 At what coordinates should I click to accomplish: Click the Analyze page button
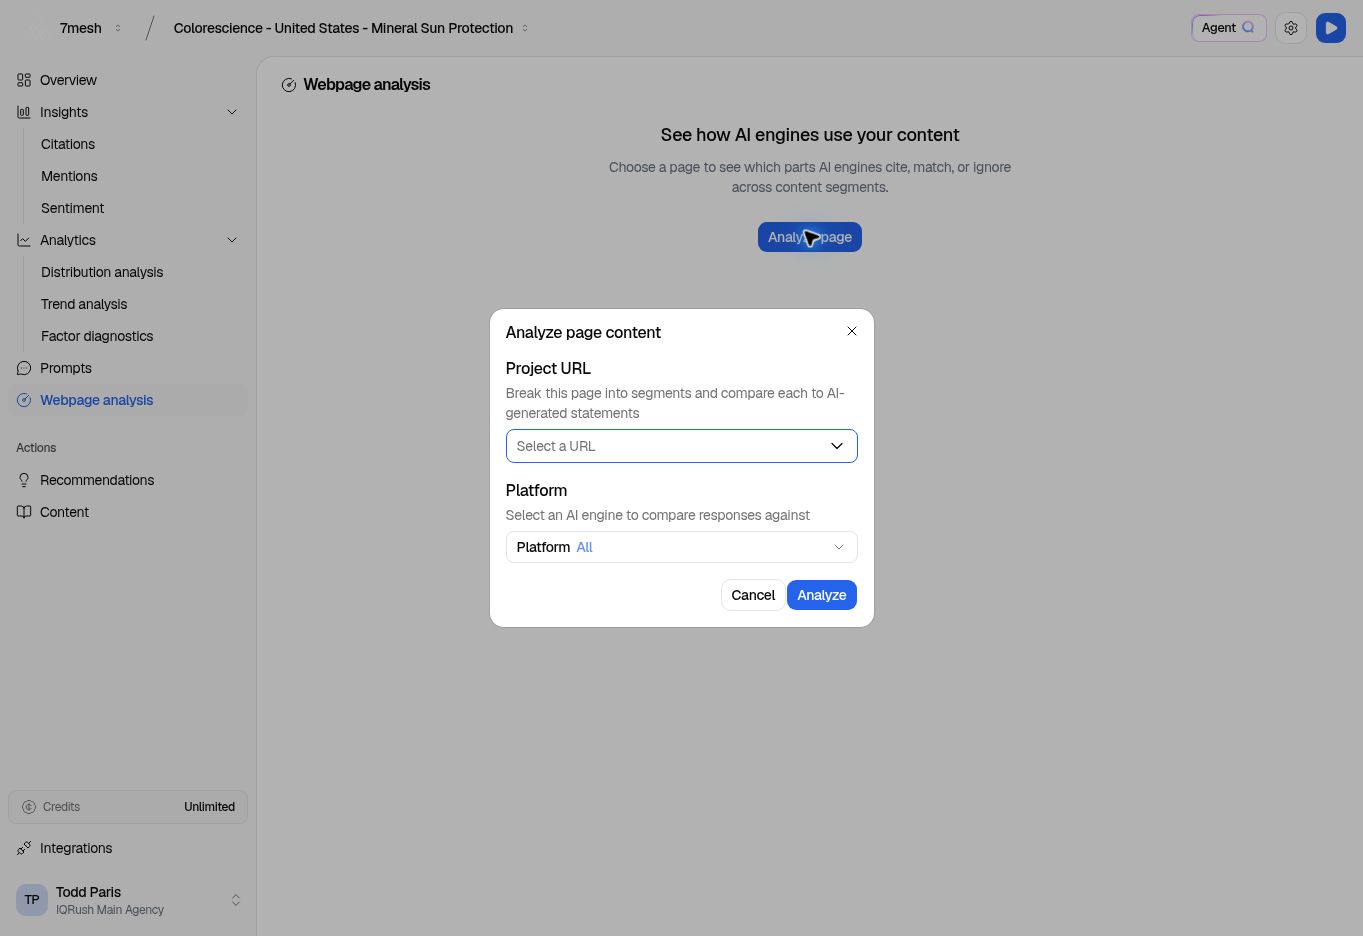pos(809,237)
